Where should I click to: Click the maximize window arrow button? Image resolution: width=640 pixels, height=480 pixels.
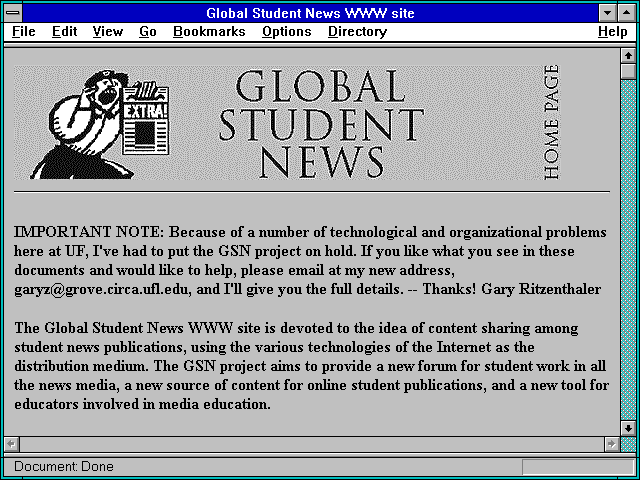627,13
